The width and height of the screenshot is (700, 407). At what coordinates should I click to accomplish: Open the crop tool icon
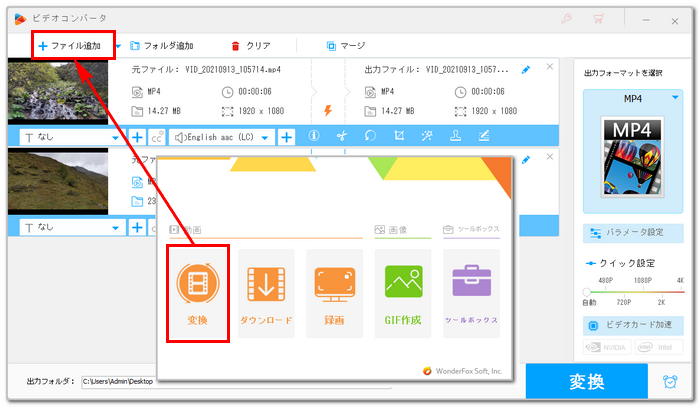399,136
